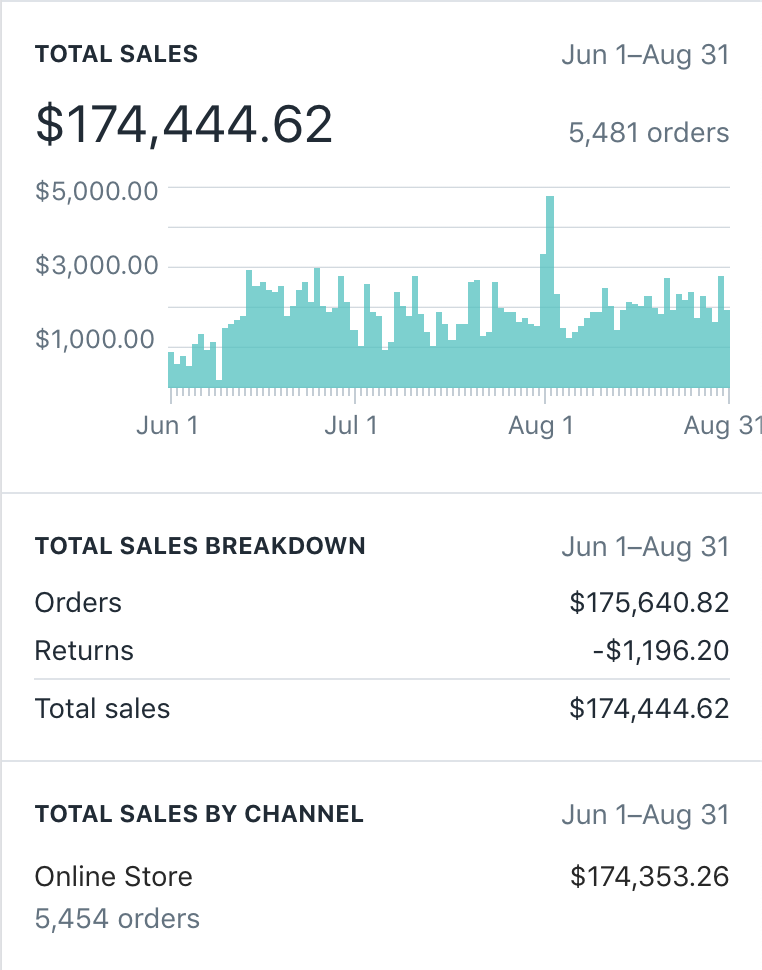Click the -$1,196.20 returns amount
The height and width of the screenshot is (970, 762).
(x=660, y=651)
